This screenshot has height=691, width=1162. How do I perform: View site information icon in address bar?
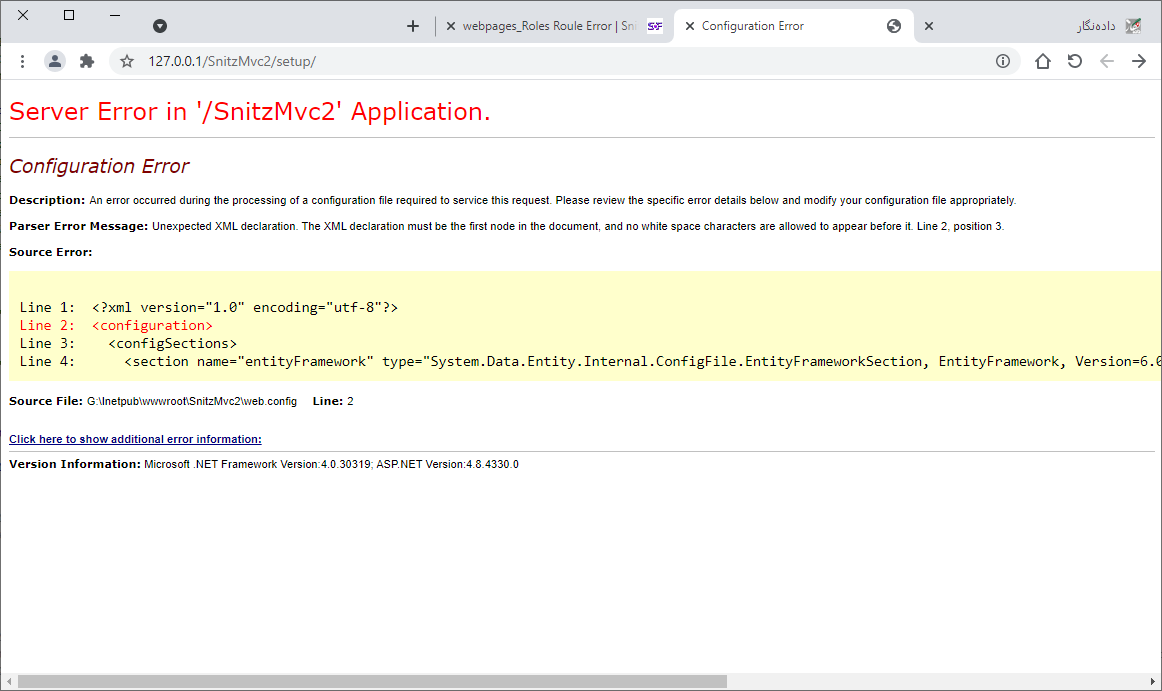(x=1003, y=61)
